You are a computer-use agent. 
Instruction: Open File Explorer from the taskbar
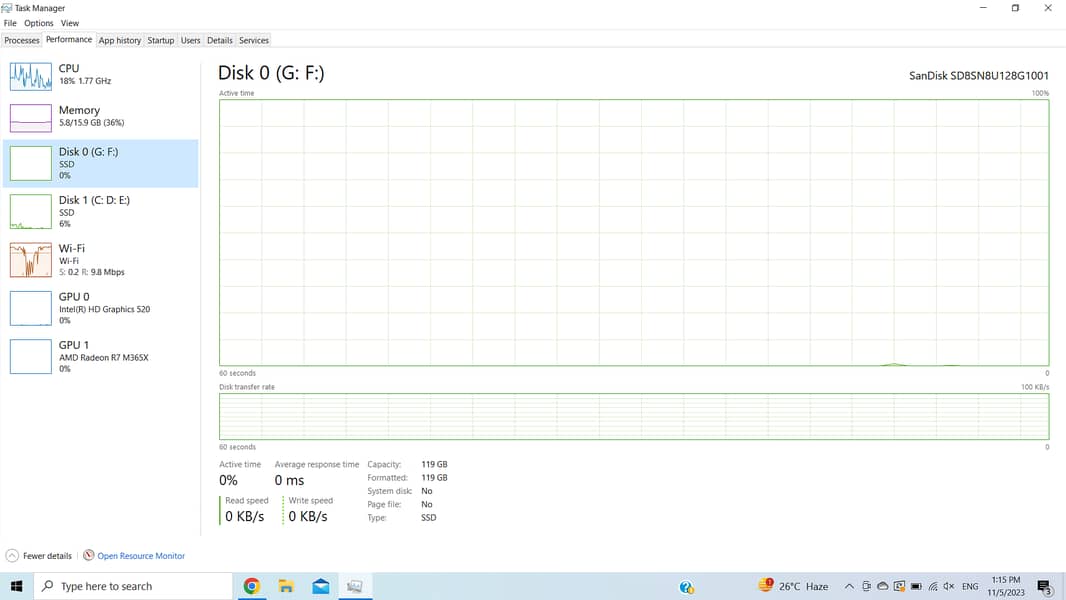(x=286, y=587)
